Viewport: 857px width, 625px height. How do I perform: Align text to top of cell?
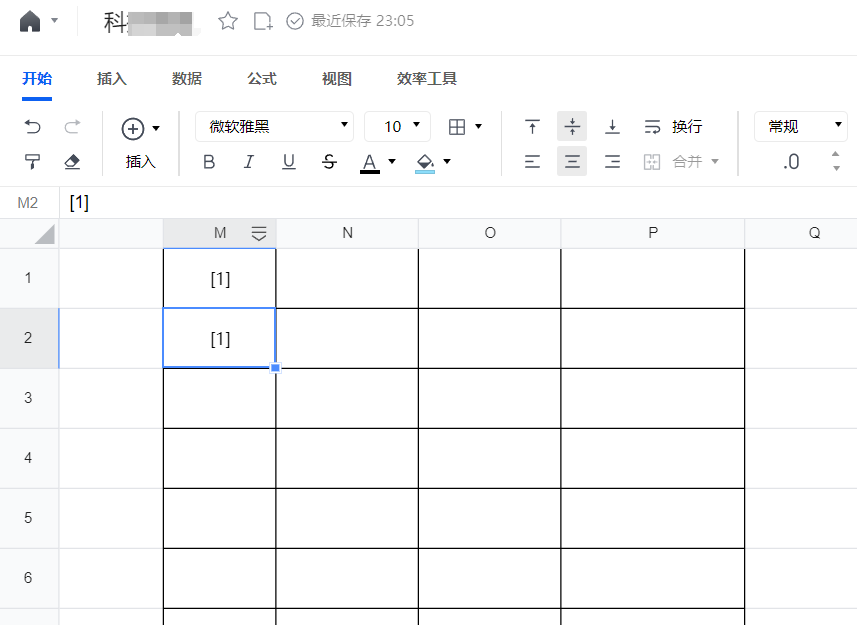(533, 127)
